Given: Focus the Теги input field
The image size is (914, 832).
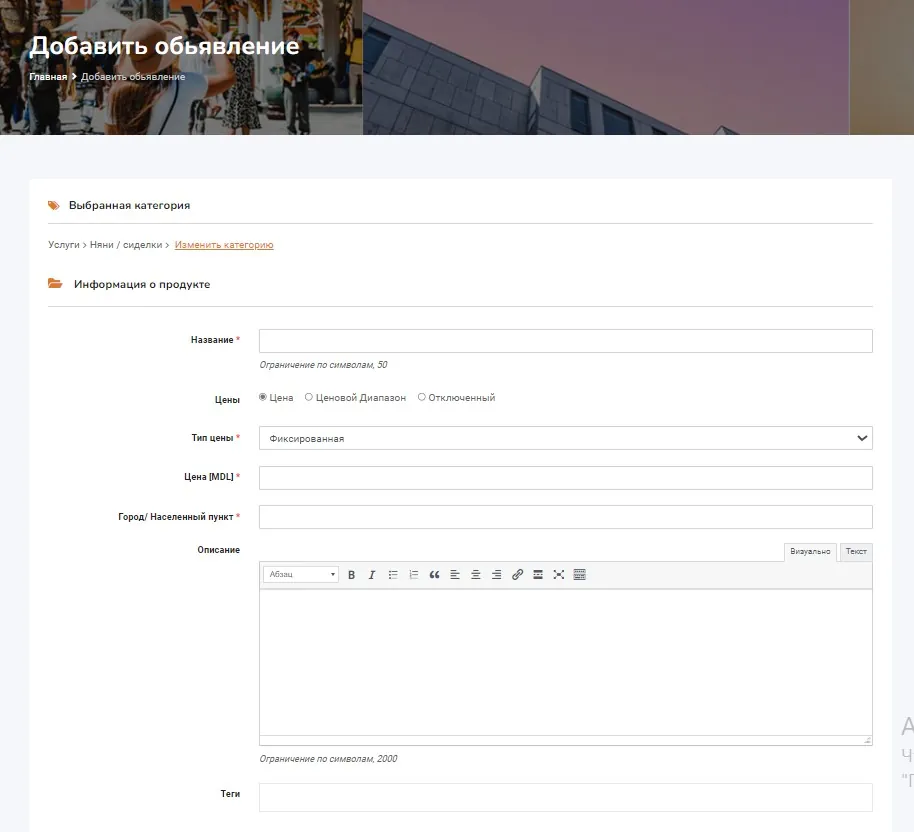Looking at the screenshot, I should (565, 798).
